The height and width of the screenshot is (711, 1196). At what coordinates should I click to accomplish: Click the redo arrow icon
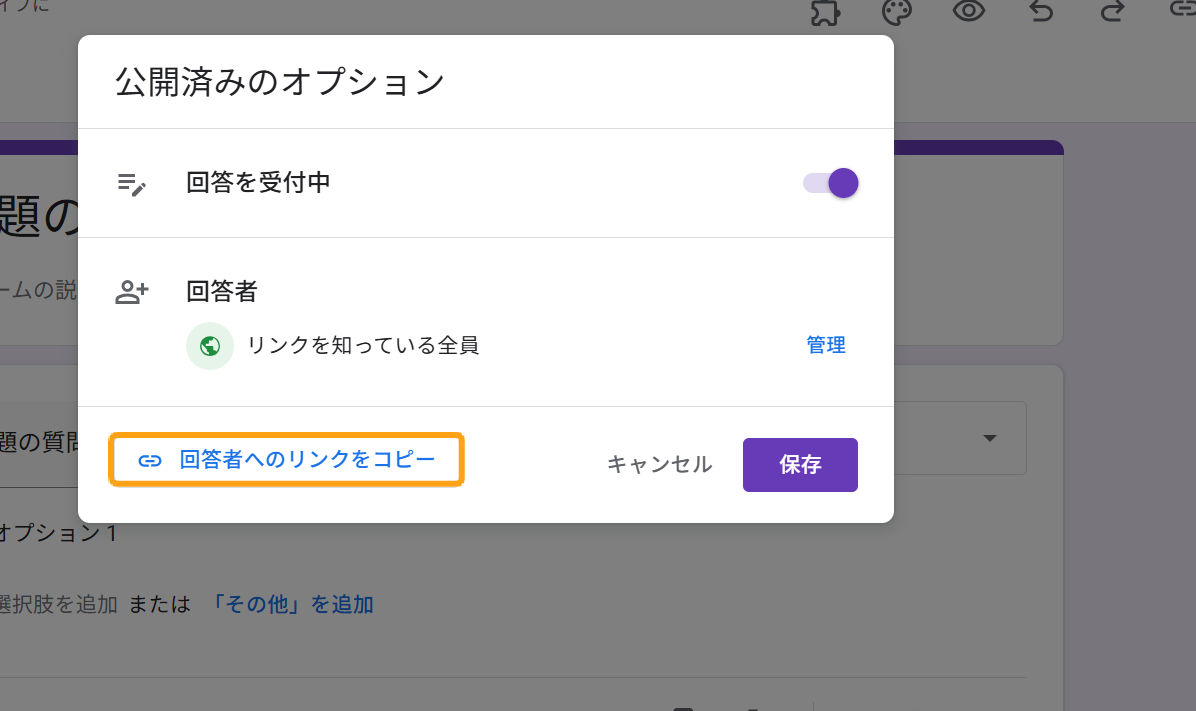click(1112, 12)
